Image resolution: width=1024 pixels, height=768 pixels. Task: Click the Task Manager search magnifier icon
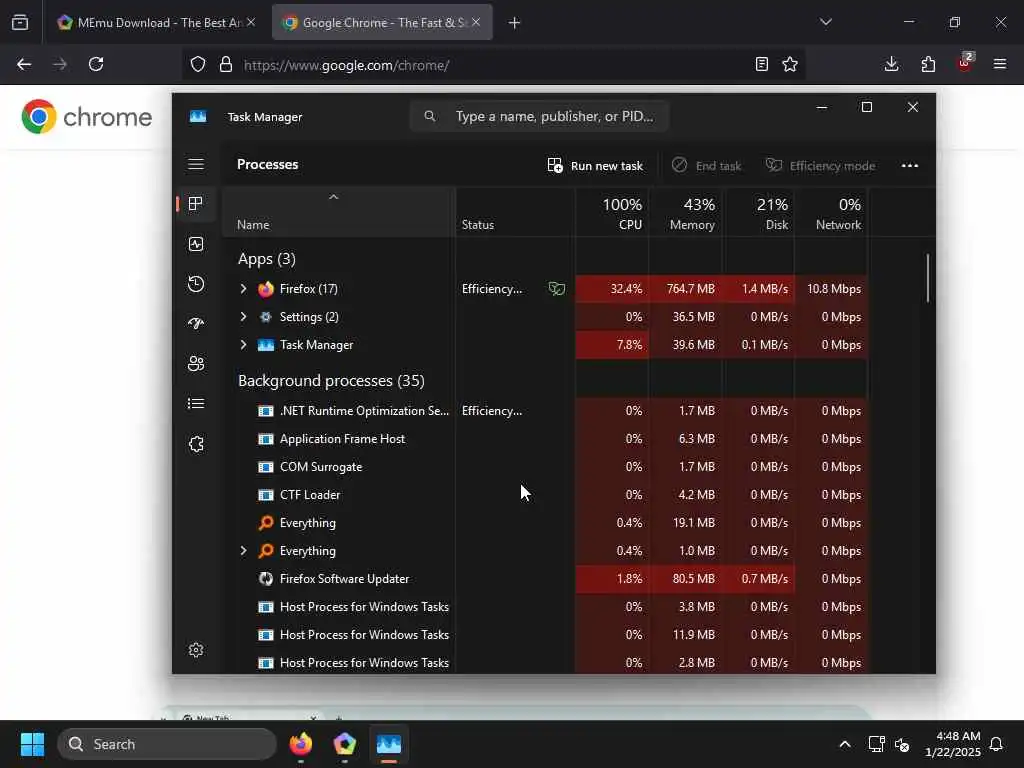(430, 116)
